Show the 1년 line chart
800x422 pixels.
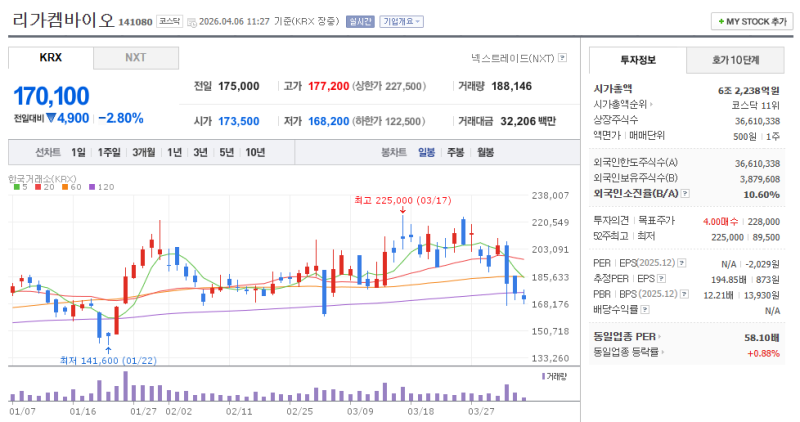(x=174, y=152)
